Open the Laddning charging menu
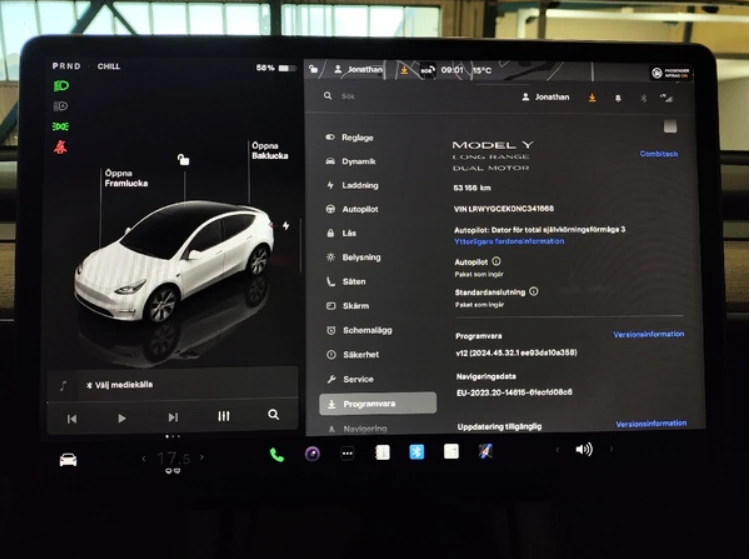 pos(352,185)
